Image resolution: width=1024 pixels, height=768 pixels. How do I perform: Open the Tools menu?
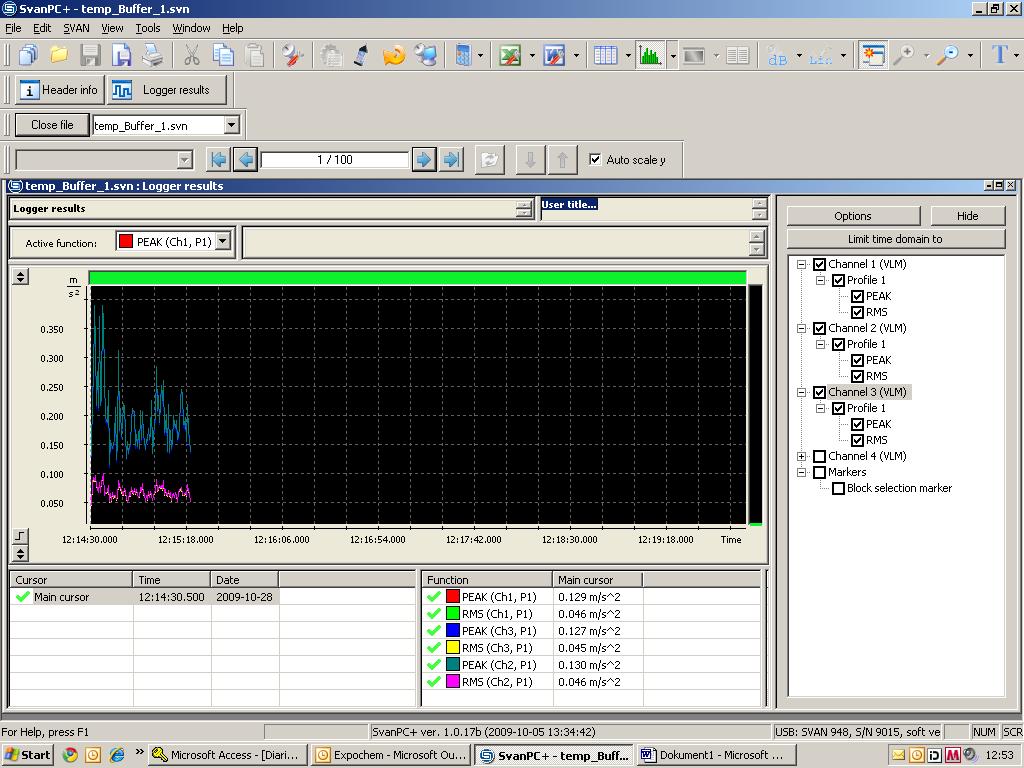pos(148,28)
